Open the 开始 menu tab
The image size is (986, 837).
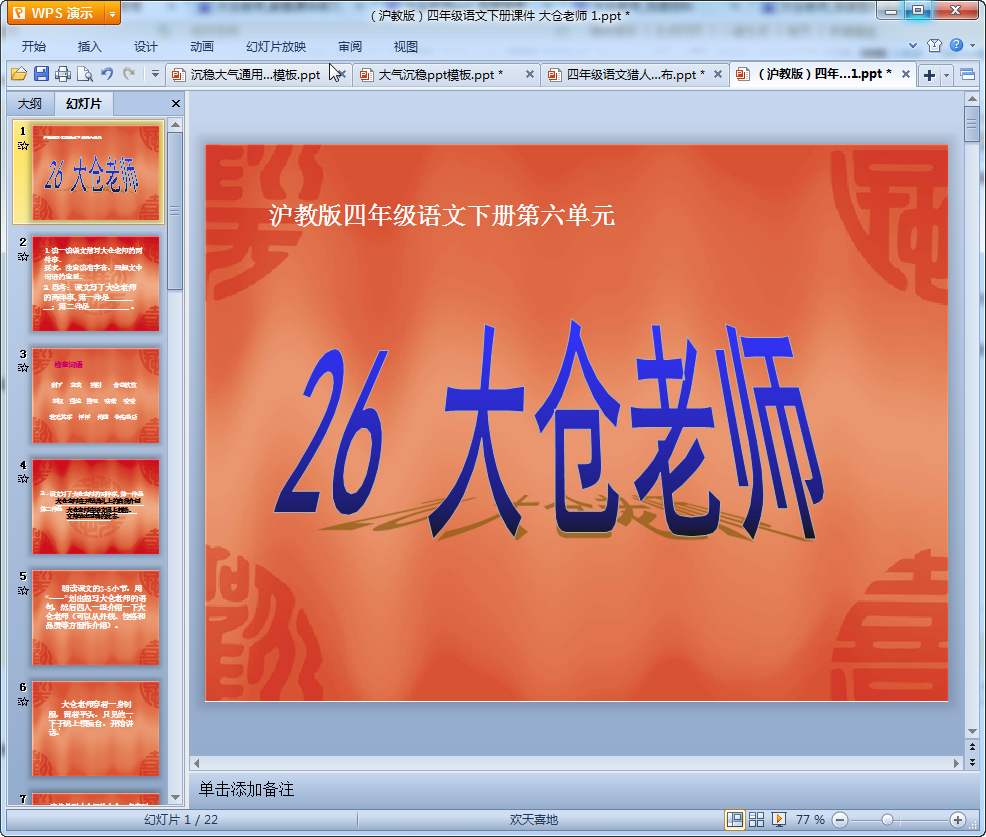[x=34, y=47]
